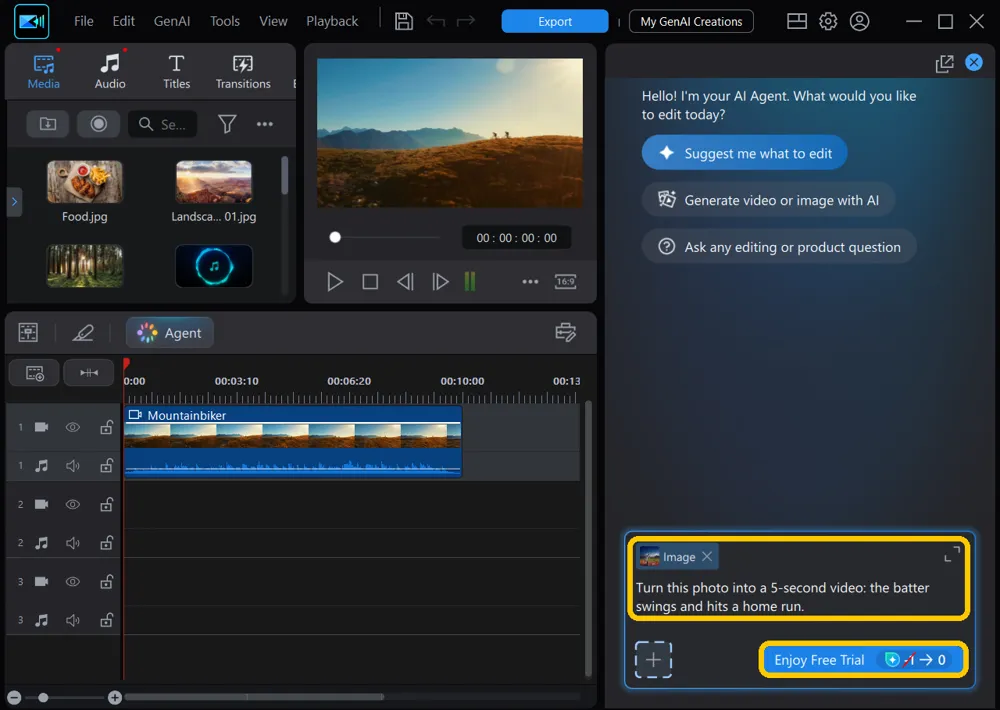Switch to the Titles tab
The image size is (1000, 710).
[176, 71]
